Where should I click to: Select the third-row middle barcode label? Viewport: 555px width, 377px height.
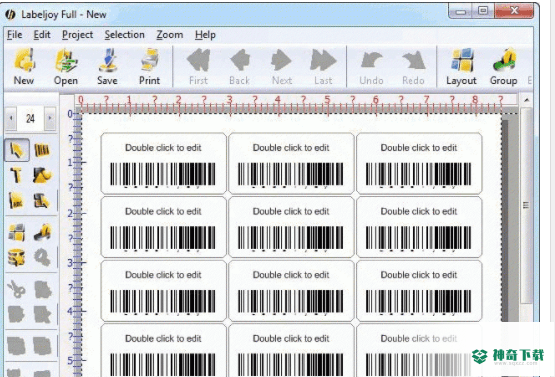point(291,291)
